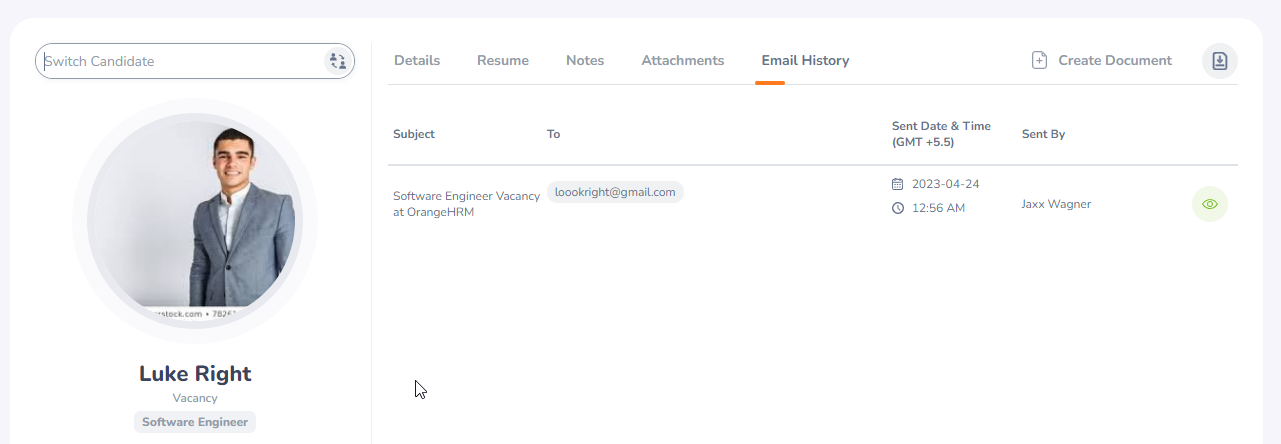Click the clock icon beside 12:56 AM

point(897,208)
